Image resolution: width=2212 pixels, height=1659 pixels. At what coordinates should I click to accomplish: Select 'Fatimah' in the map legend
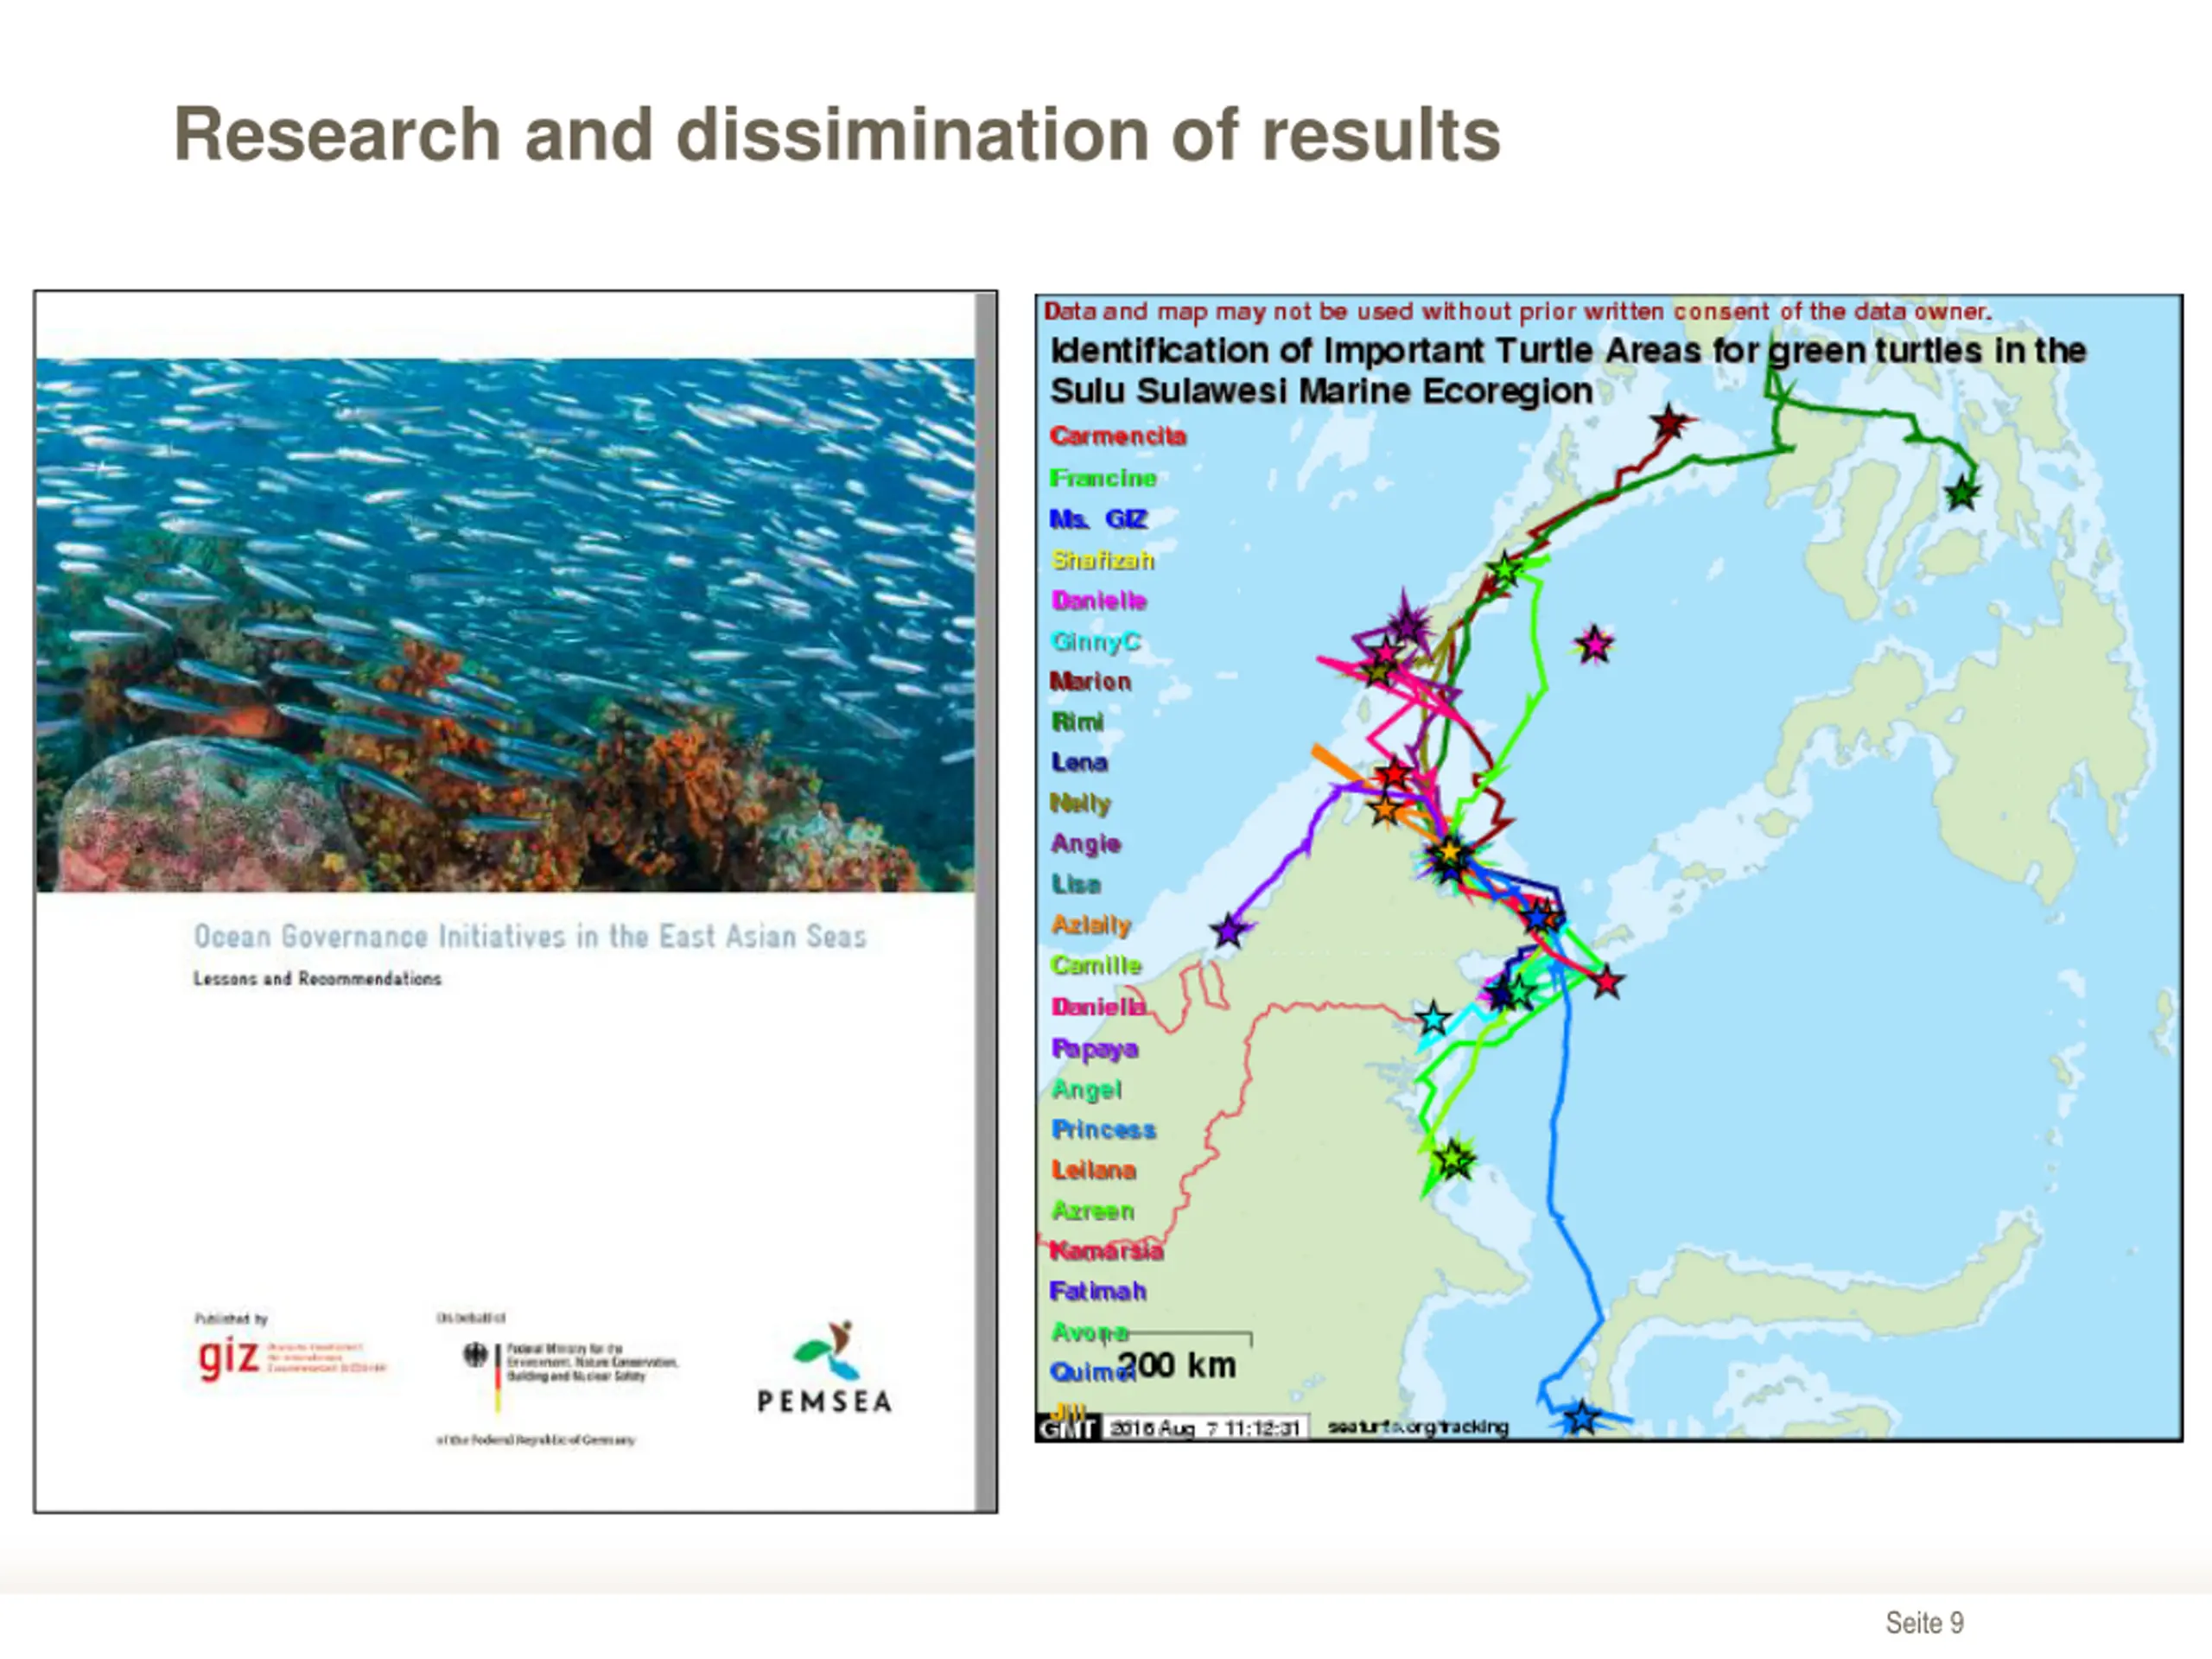click(x=1098, y=1291)
